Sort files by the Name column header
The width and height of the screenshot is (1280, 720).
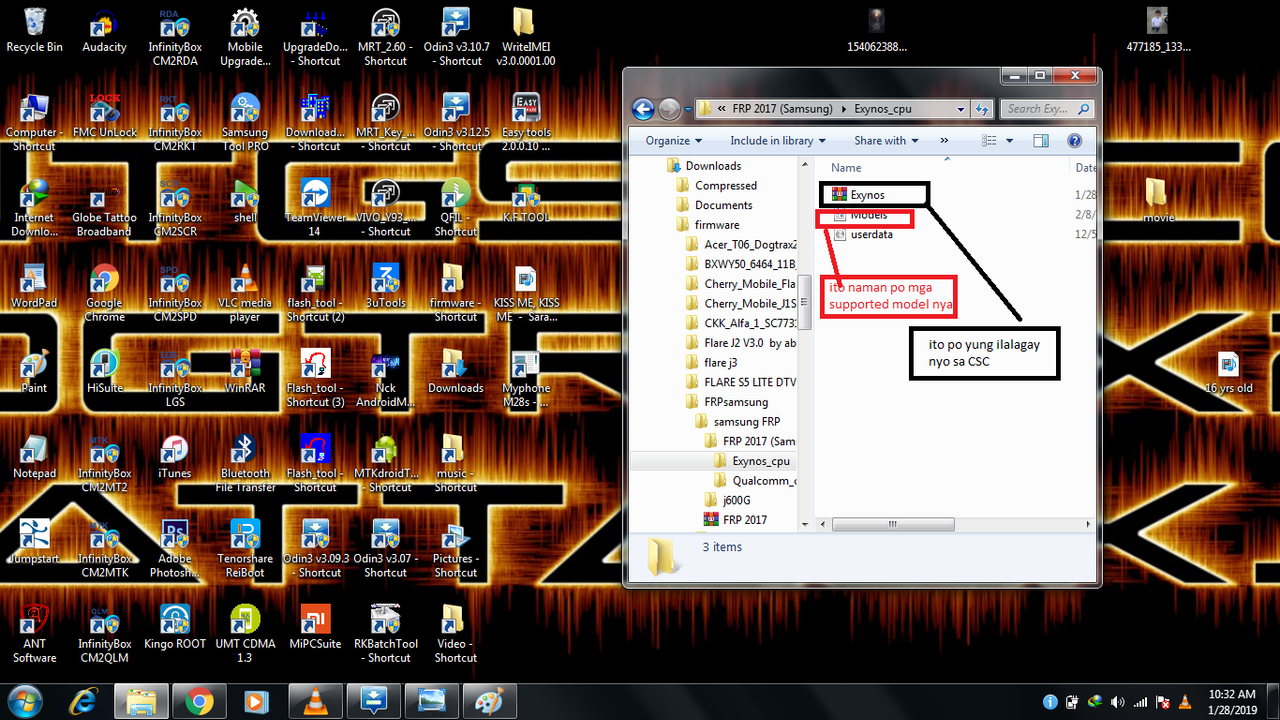(846, 168)
